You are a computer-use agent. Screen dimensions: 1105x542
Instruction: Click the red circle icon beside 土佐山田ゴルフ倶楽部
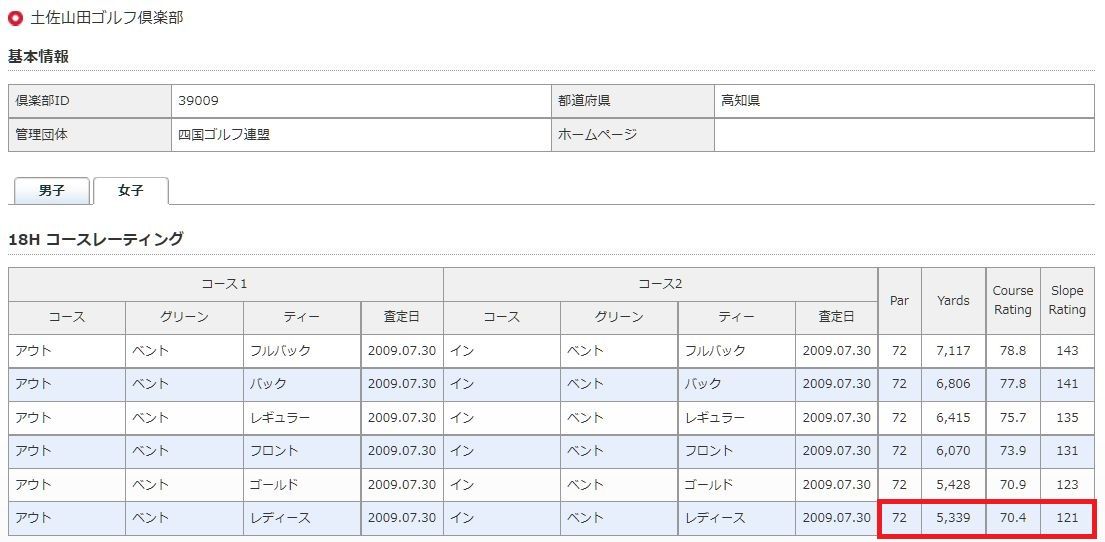pyautogui.click(x=15, y=18)
